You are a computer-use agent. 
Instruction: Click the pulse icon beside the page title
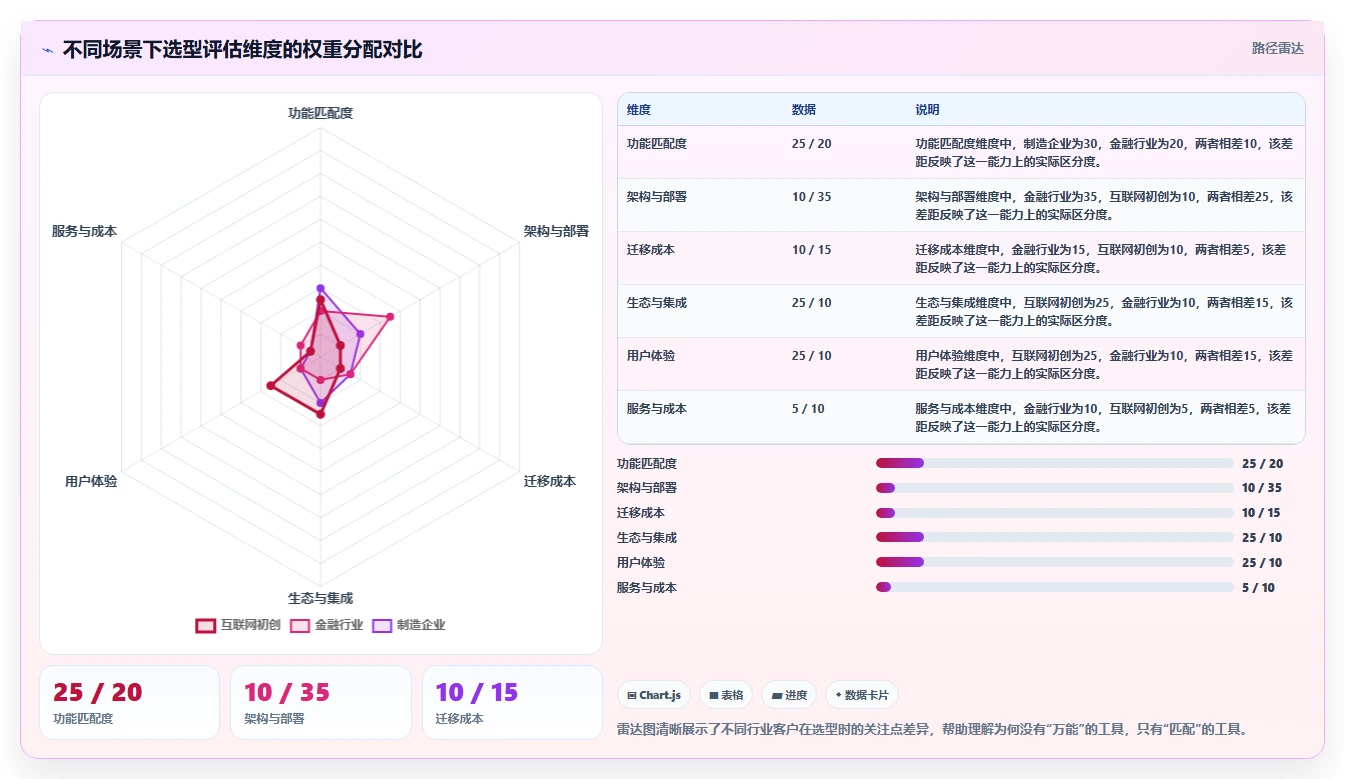[x=48, y=49]
